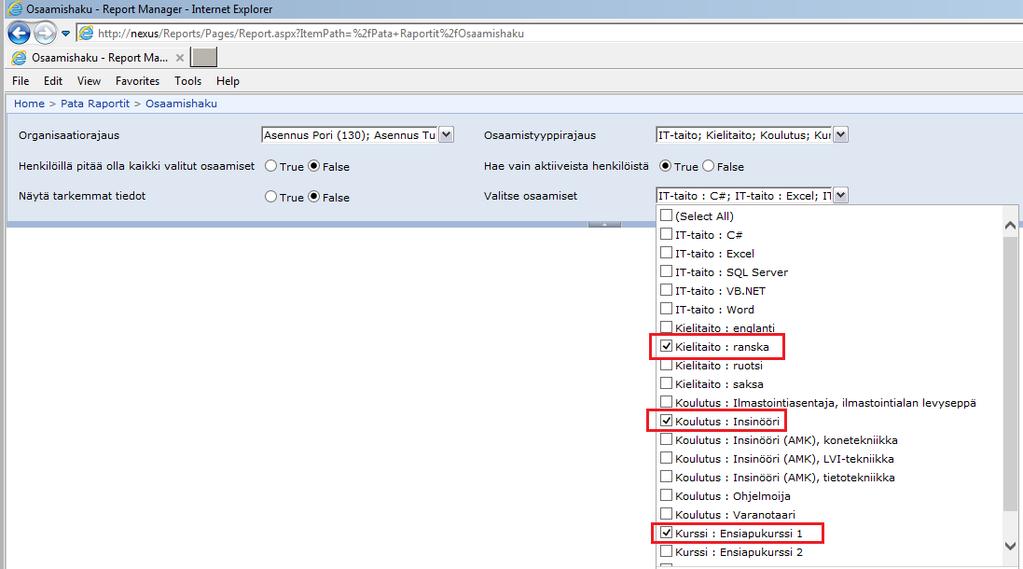This screenshot has height=569, width=1023.
Task: Collapse the parameter area toggle handle
Action: (x=604, y=224)
